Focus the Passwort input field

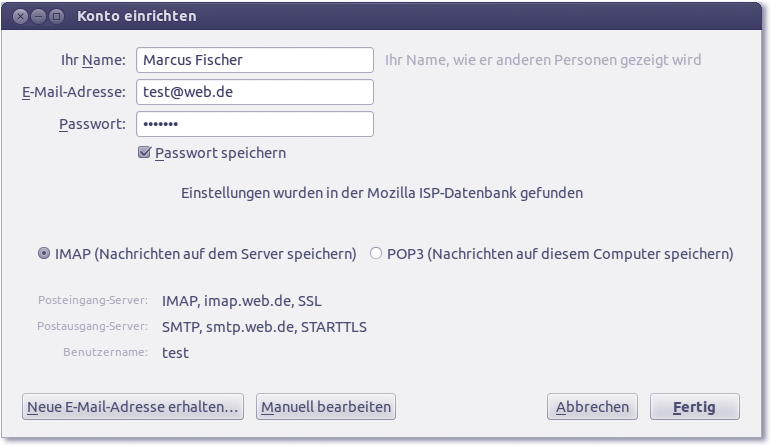254,124
